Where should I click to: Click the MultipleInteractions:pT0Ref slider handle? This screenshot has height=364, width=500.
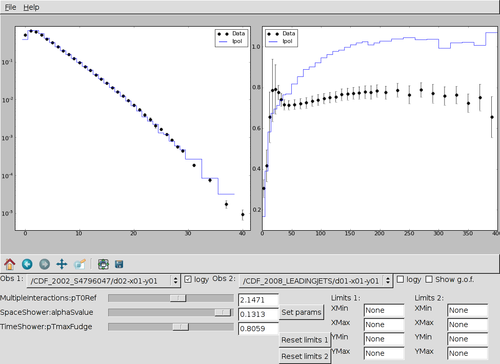(178, 298)
